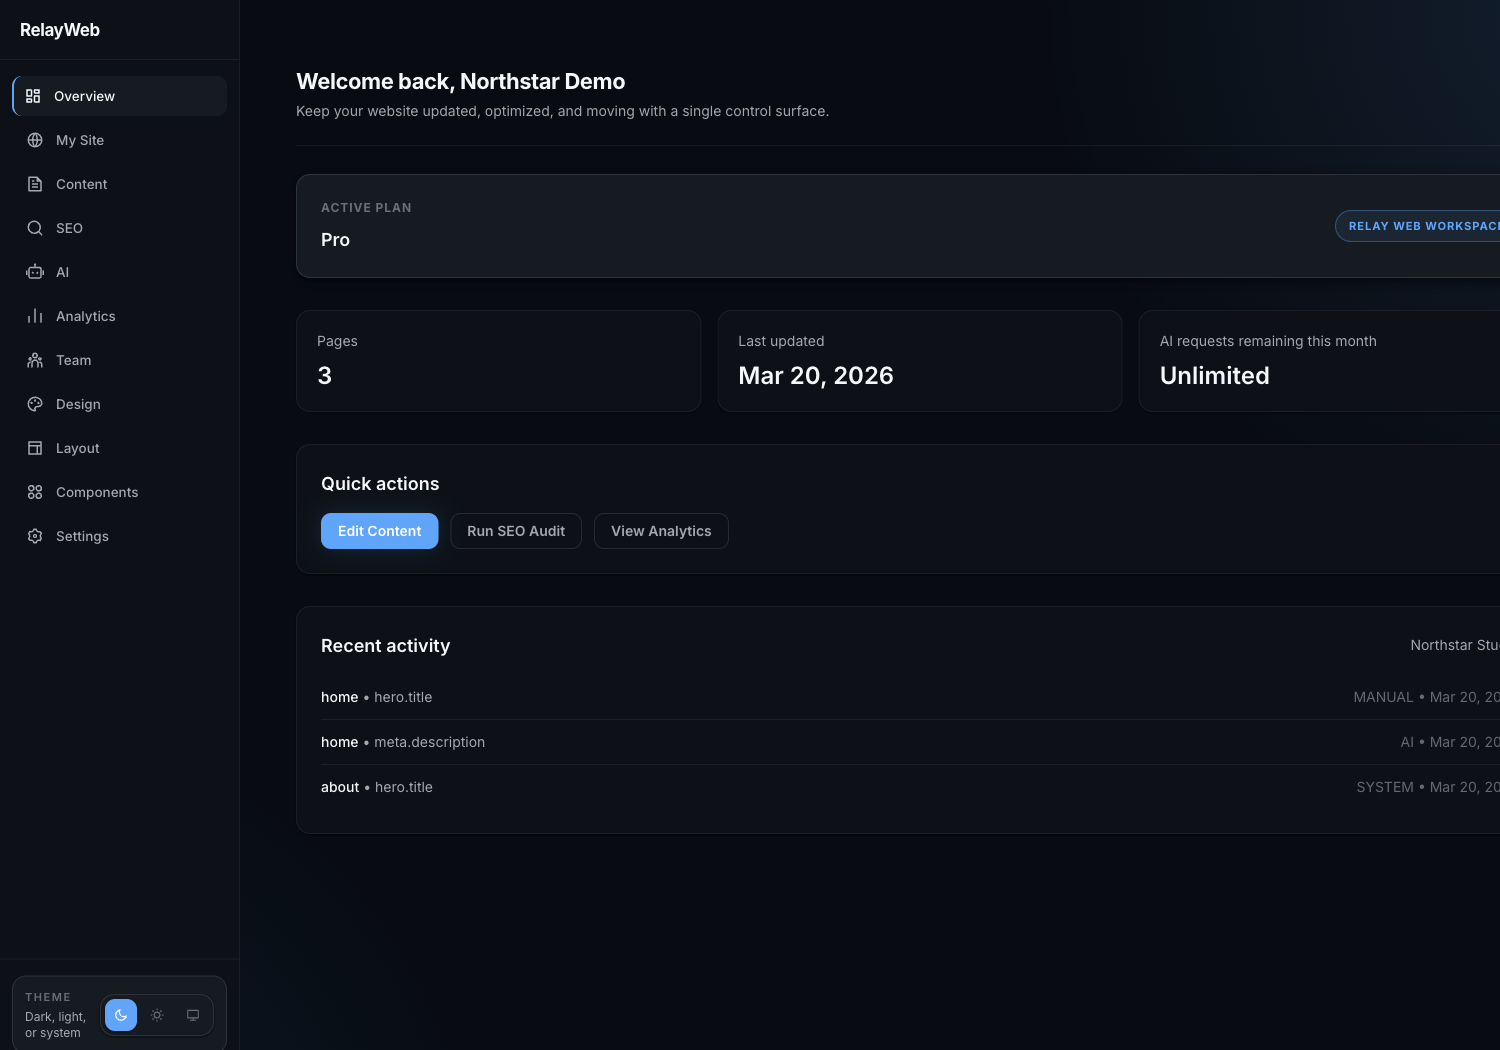
Task: Select system theme with monitor toggle
Action: [193, 1015]
